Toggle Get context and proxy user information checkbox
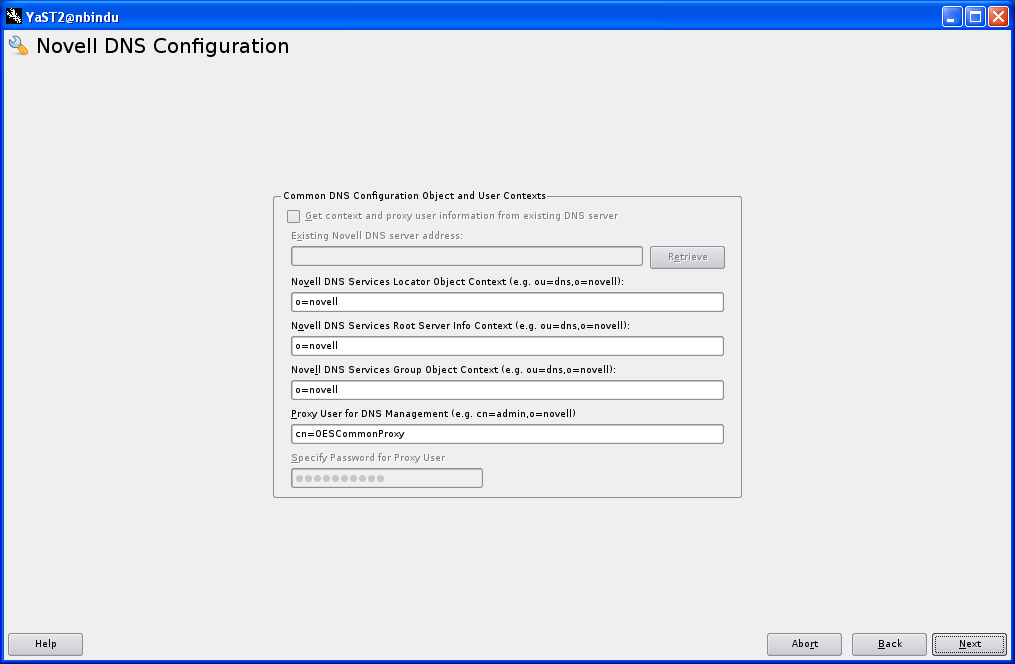This screenshot has height=664, width=1015. click(x=293, y=216)
